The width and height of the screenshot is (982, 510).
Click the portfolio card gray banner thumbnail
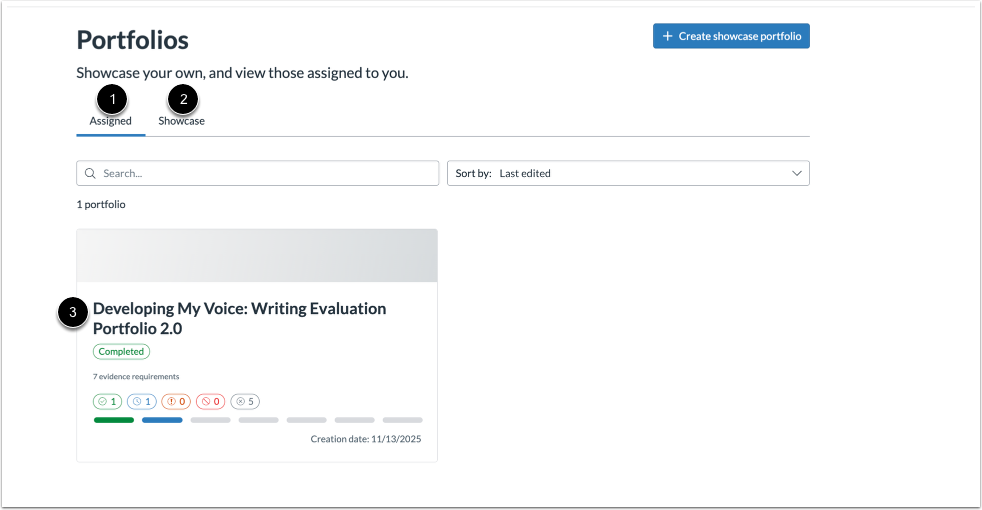257,255
